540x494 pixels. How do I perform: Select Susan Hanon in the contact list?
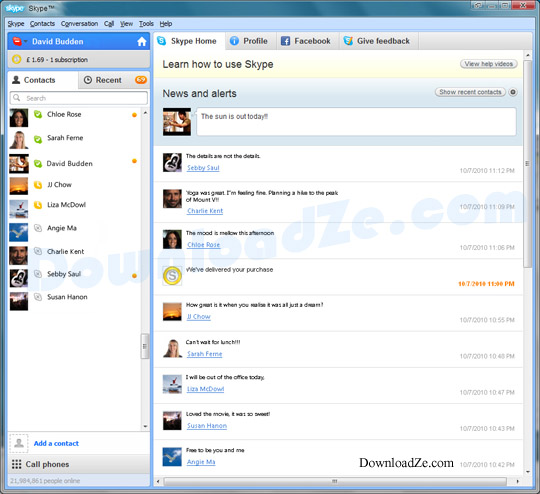pos(74,300)
